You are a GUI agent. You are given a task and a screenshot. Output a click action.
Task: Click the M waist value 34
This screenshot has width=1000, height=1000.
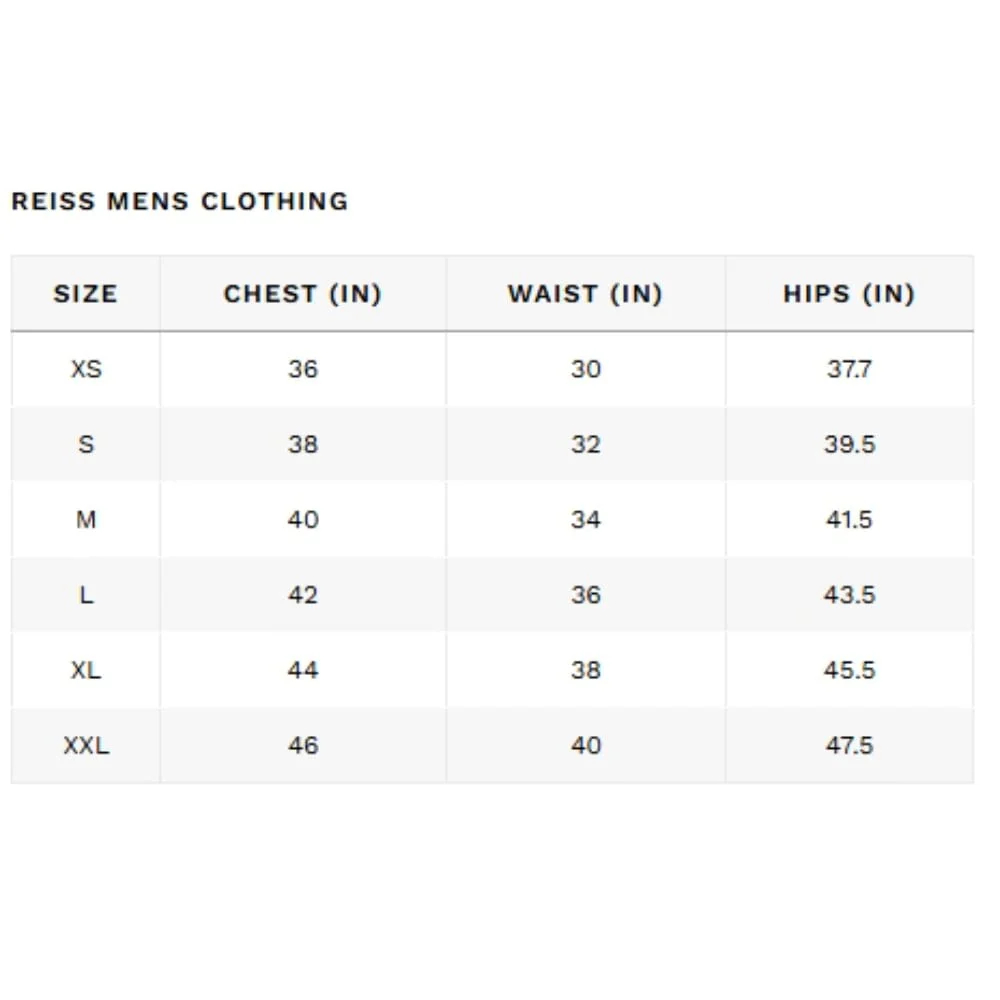coord(585,520)
